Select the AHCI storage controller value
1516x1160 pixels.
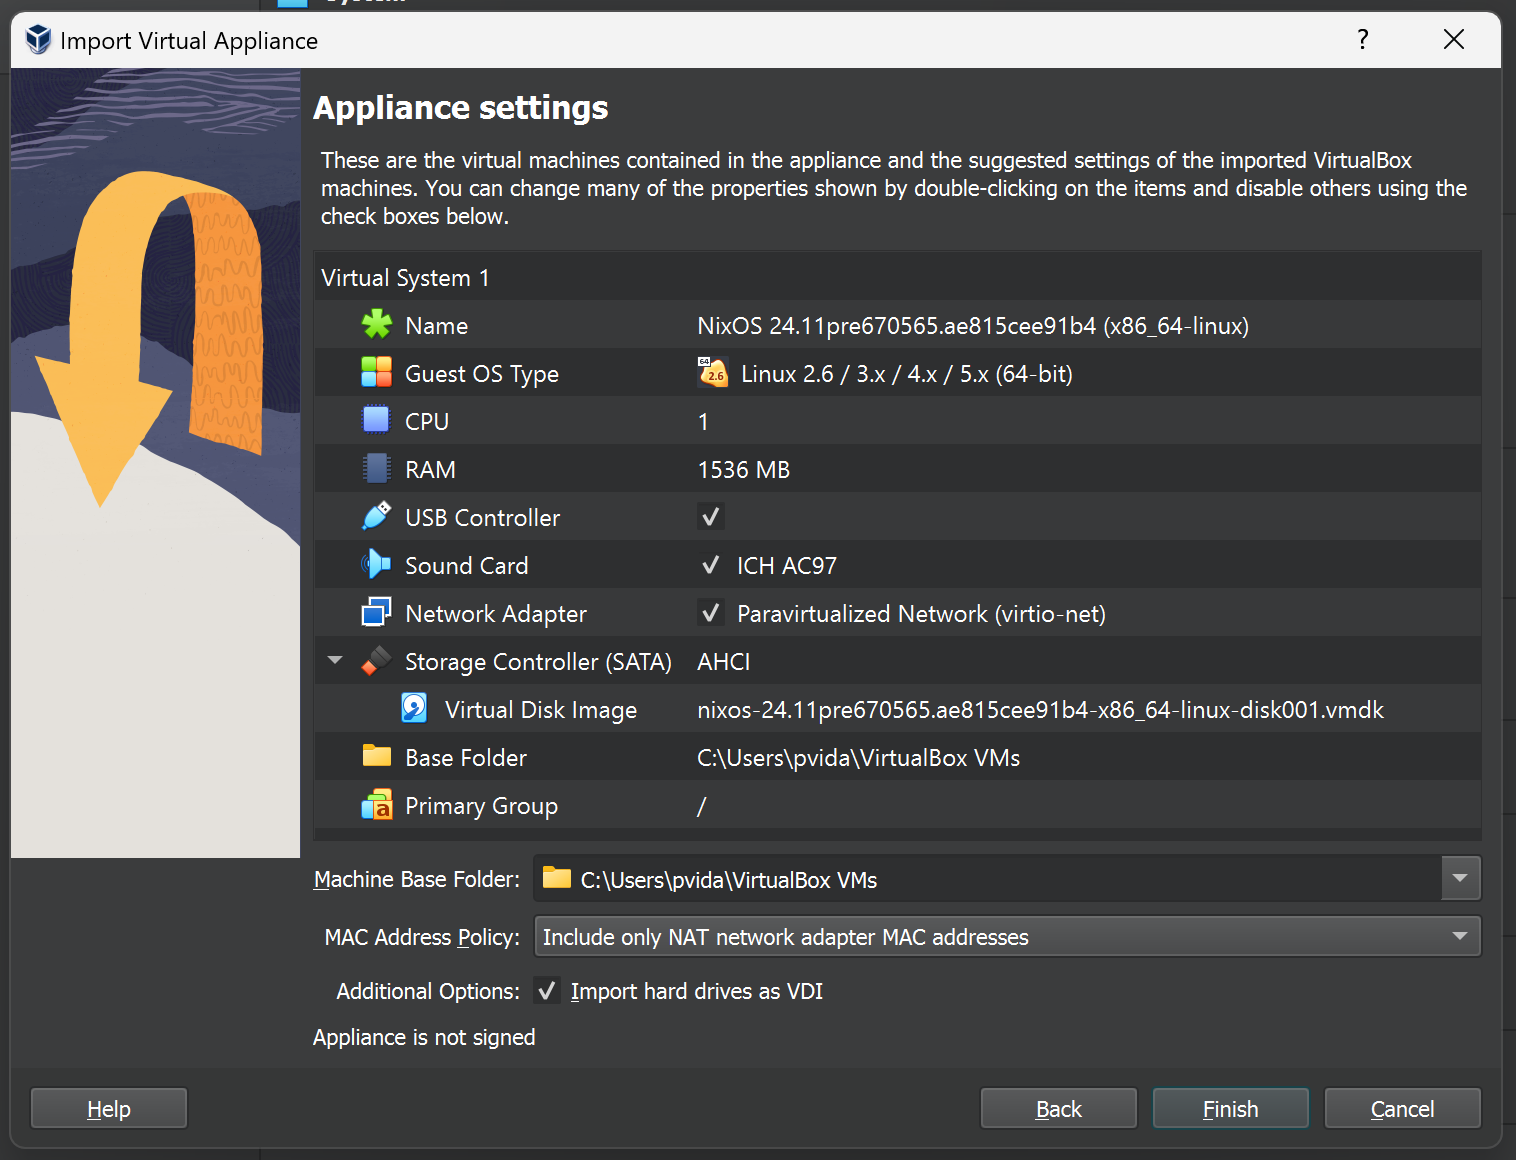(x=724, y=662)
